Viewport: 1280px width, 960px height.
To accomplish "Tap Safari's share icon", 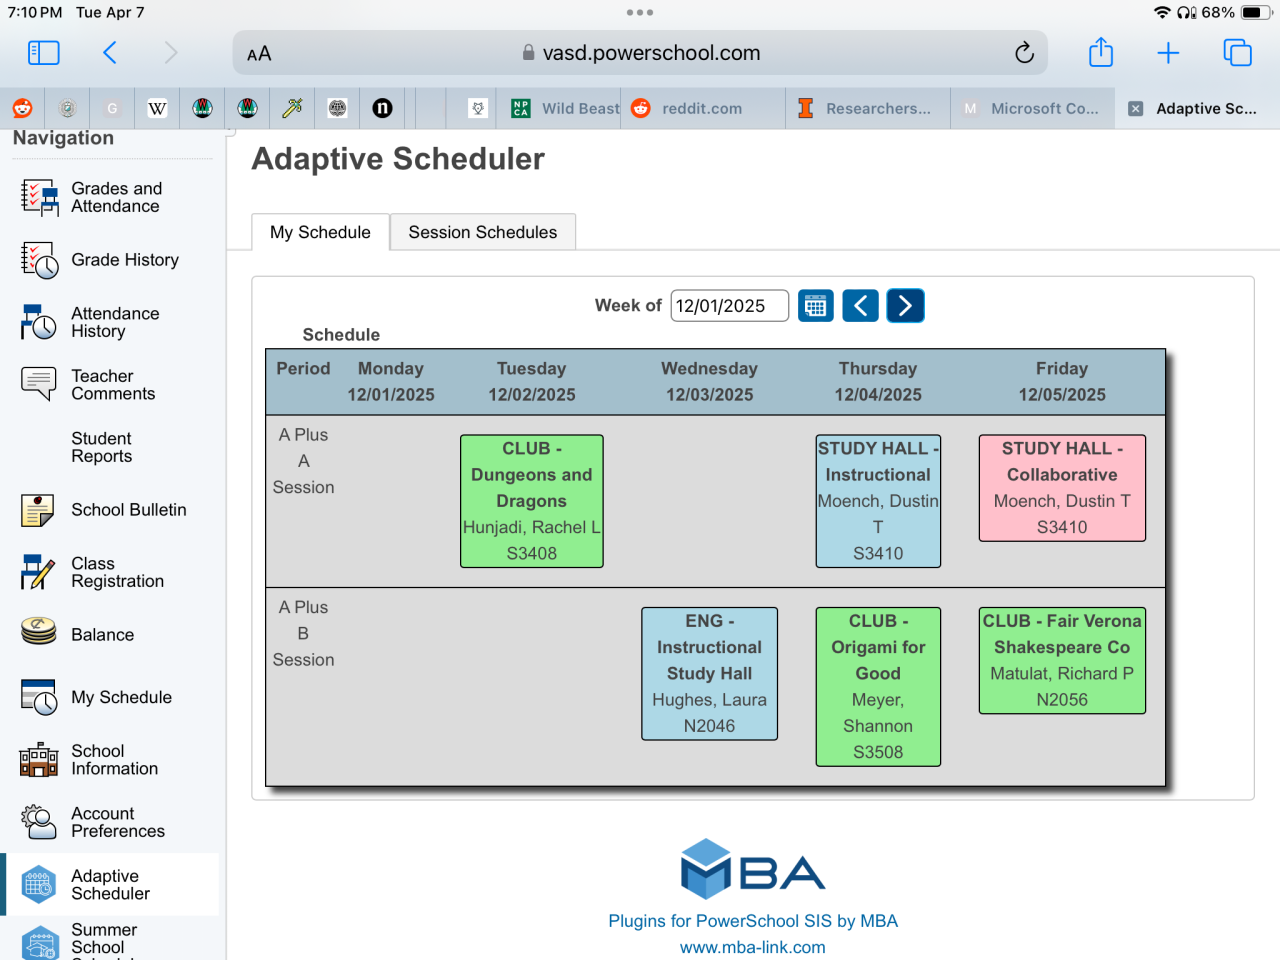I will click(1101, 52).
